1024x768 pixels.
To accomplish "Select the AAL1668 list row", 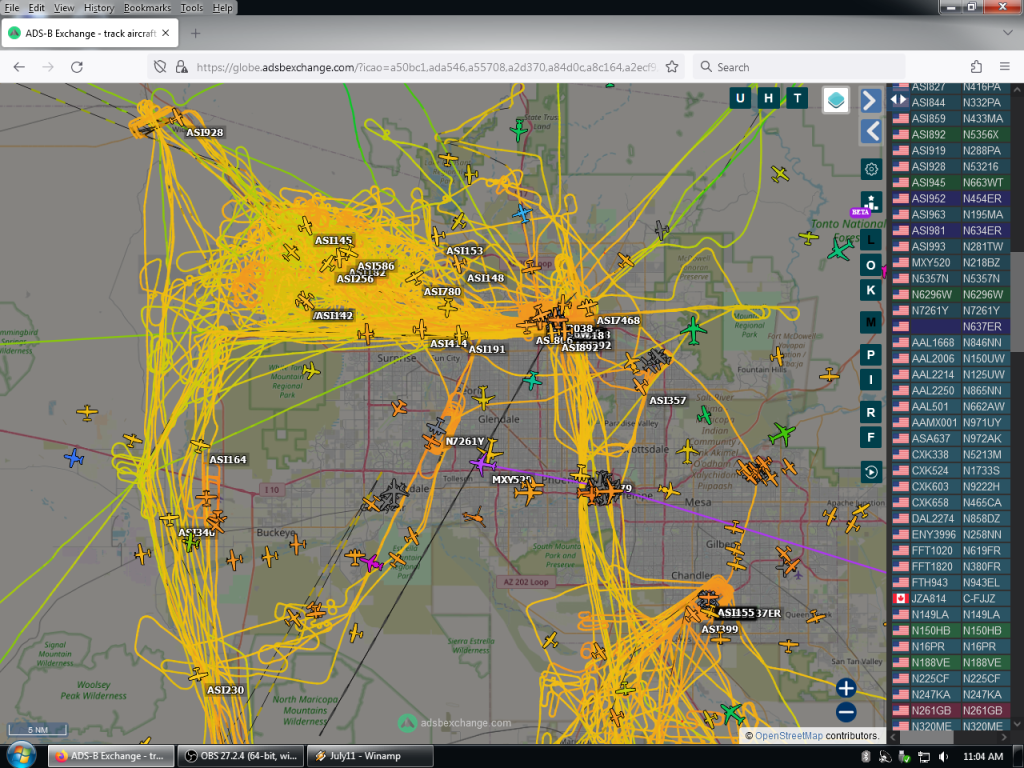I will pyautogui.click(x=950, y=342).
